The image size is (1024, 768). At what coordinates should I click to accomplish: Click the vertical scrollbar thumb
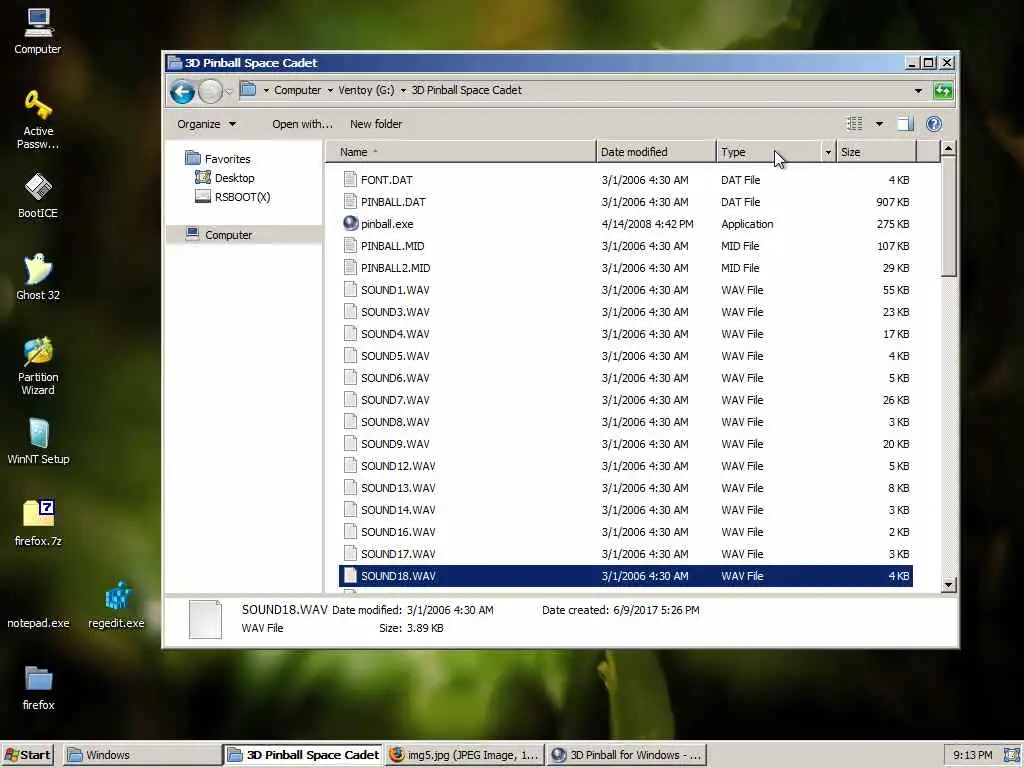[x=948, y=217]
